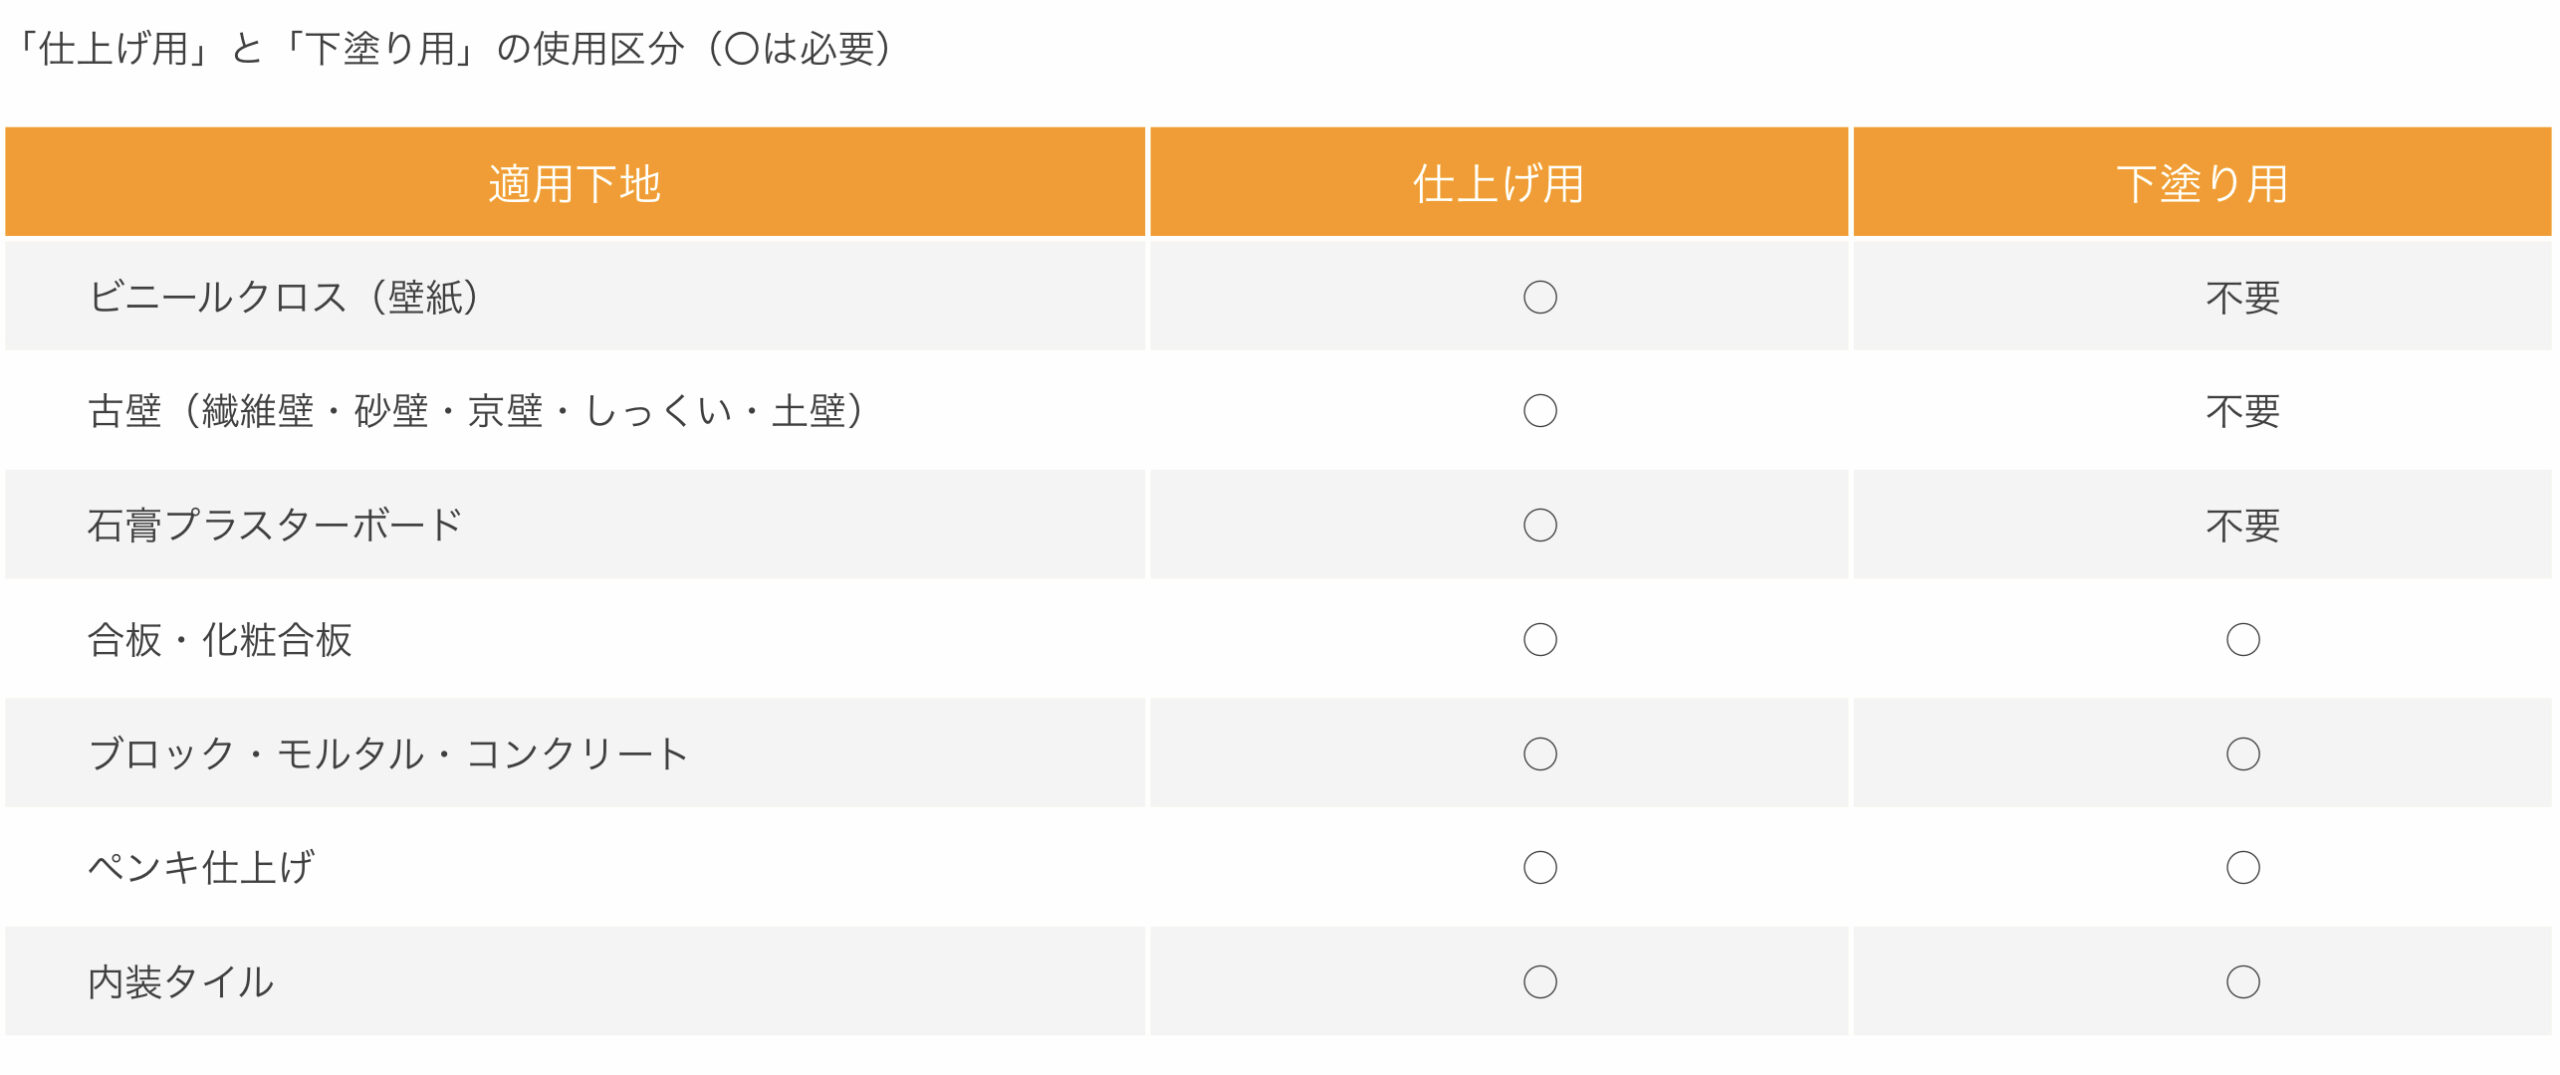
Task: Select the ビニールクロス(壁紙) row label
Action: [x=284, y=297]
